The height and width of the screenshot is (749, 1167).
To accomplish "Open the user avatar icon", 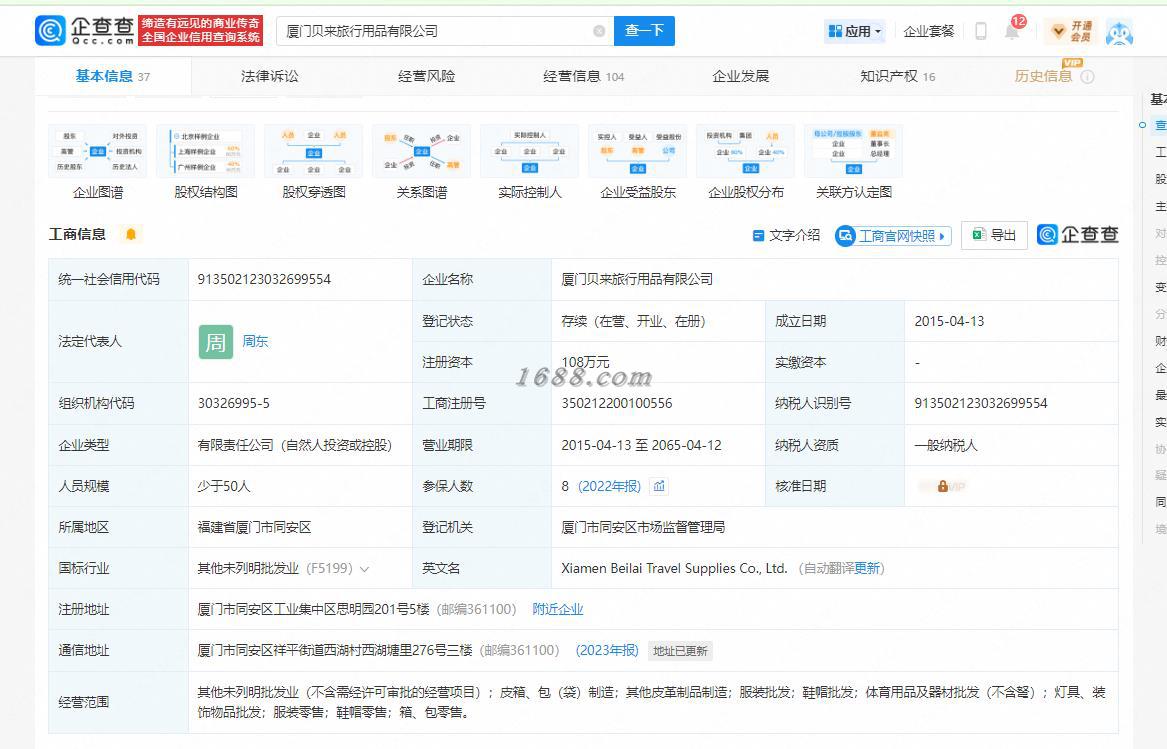I will tap(1119, 32).
